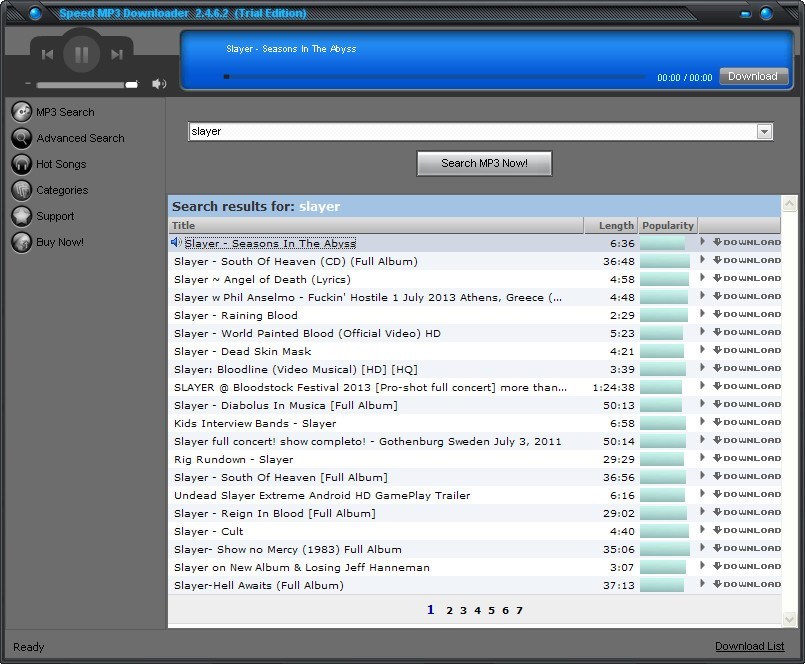The height and width of the screenshot is (664, 805).
Task: Skip back with the previous-track button
Action: 49,55
